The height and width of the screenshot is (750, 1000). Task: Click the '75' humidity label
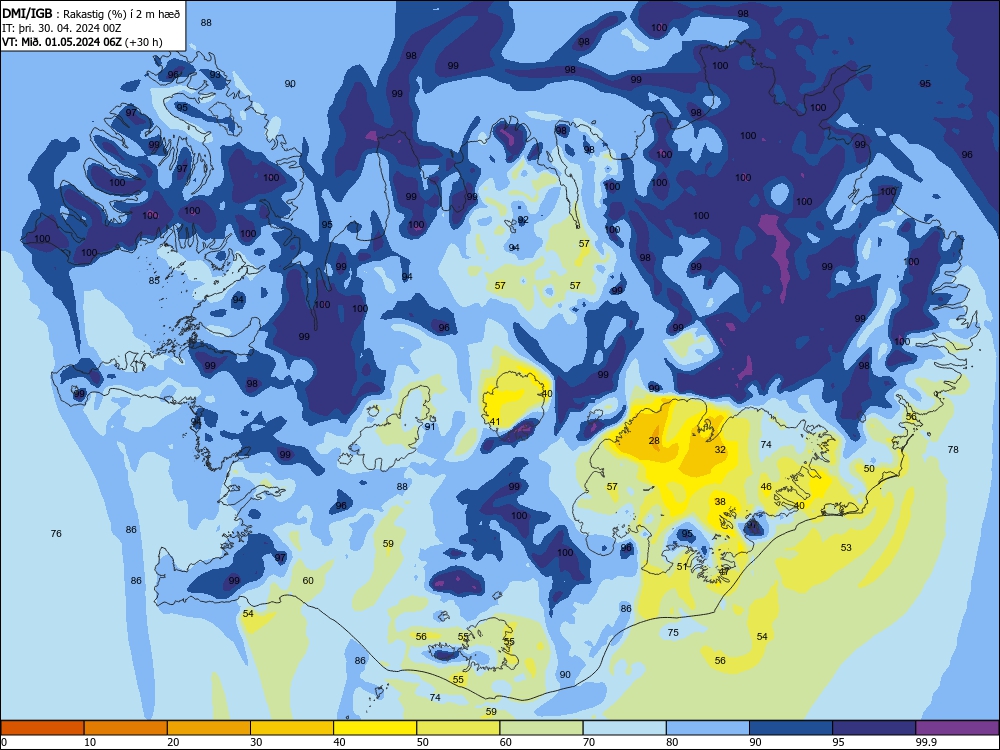pyautogui.click(x=673, y=633)
